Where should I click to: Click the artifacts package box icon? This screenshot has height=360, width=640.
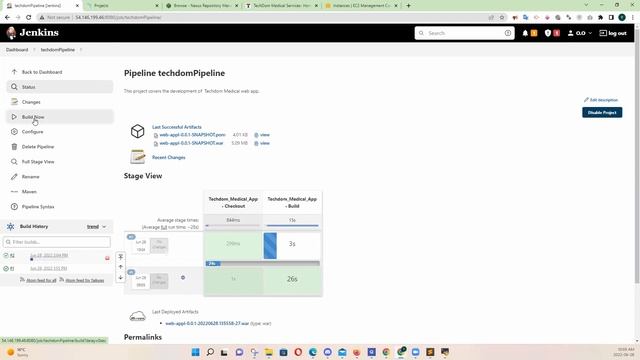point(138,131)
